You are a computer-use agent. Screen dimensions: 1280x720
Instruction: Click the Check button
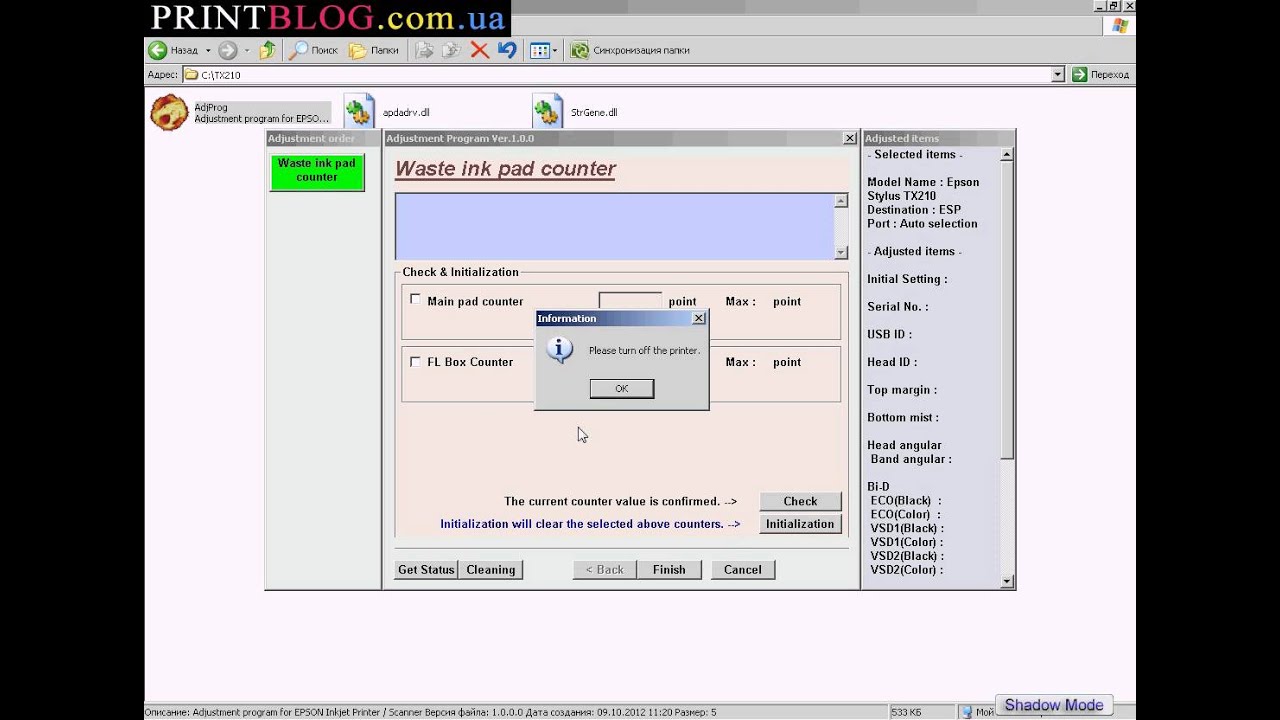pyautogui.click(x=800, y=501)
